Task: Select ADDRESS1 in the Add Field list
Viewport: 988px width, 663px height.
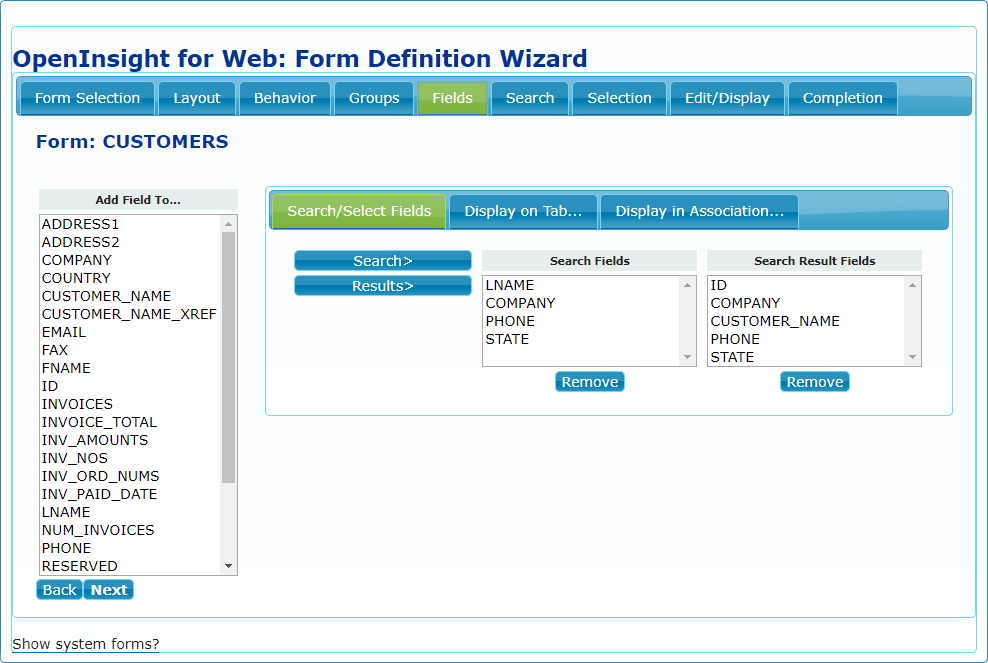Action: click(130, 224)
